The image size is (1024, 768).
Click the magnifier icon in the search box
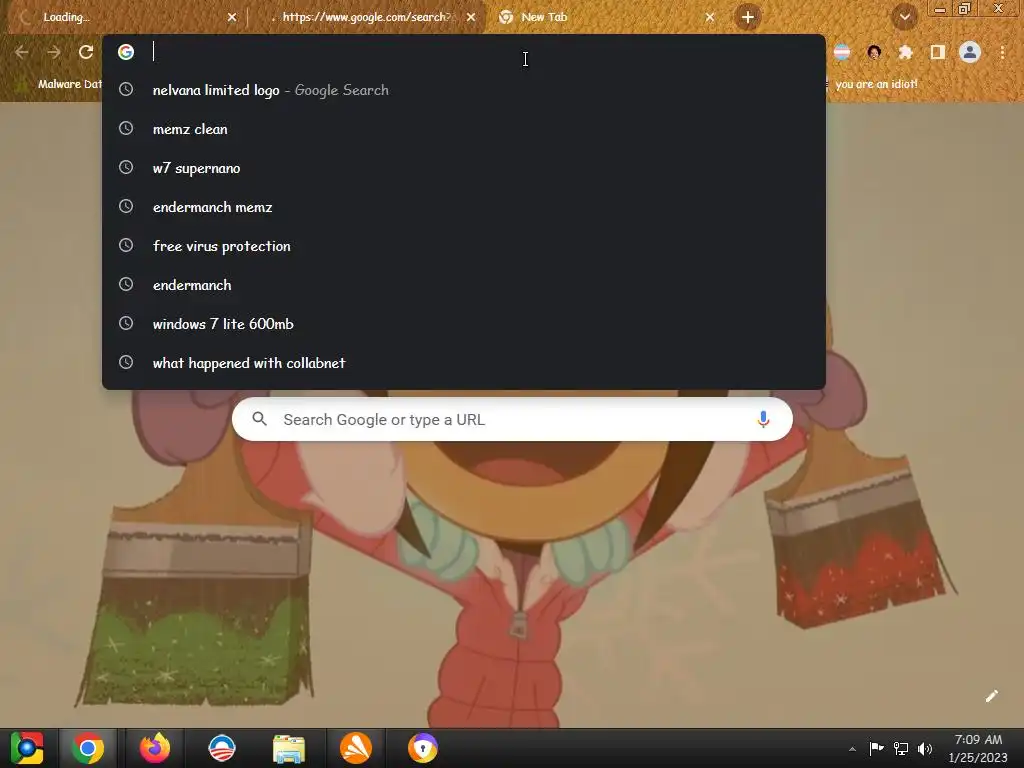pyautogui.click(x=260, y=419)
